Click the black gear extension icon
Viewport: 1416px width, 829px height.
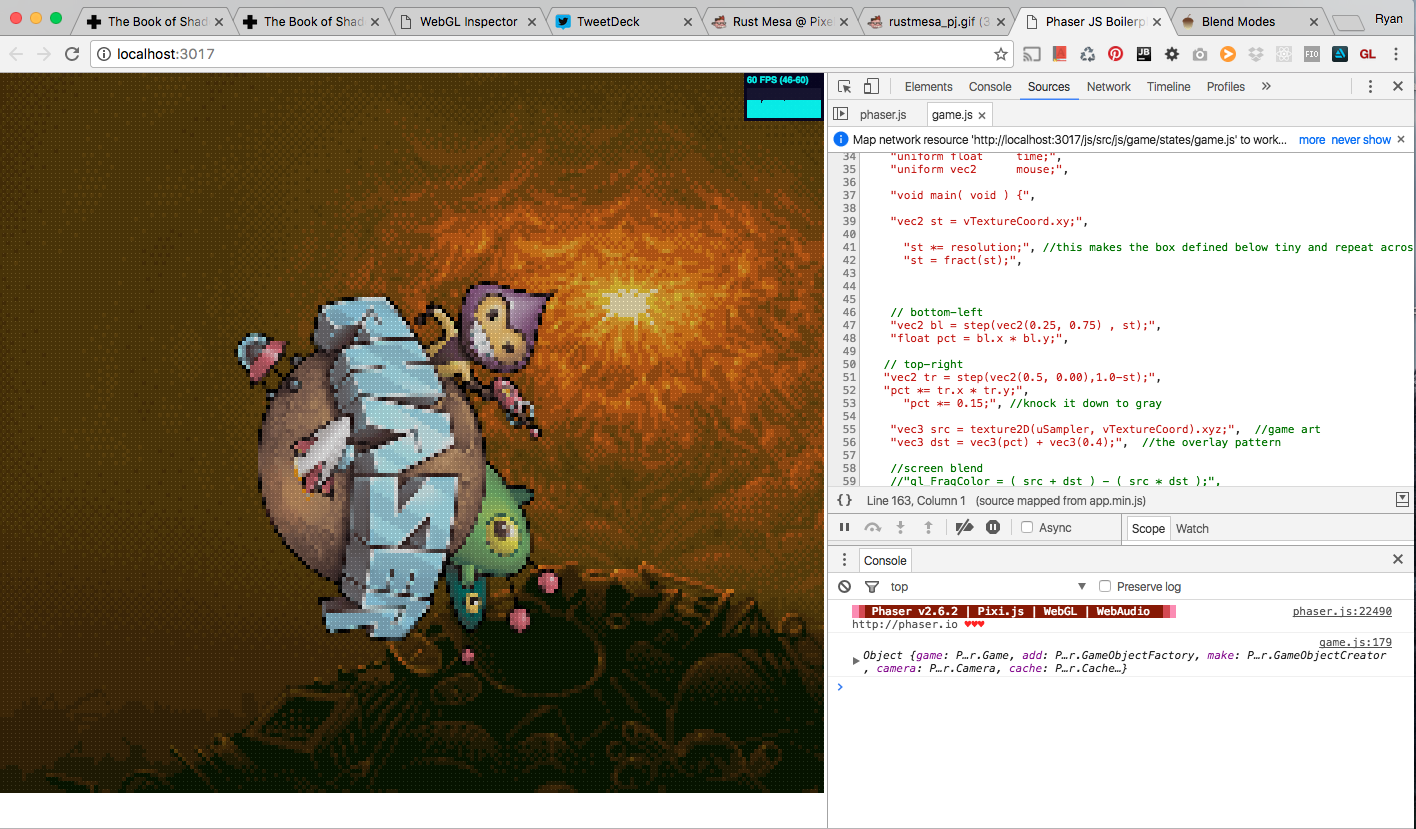click(x=1172, y=54)
